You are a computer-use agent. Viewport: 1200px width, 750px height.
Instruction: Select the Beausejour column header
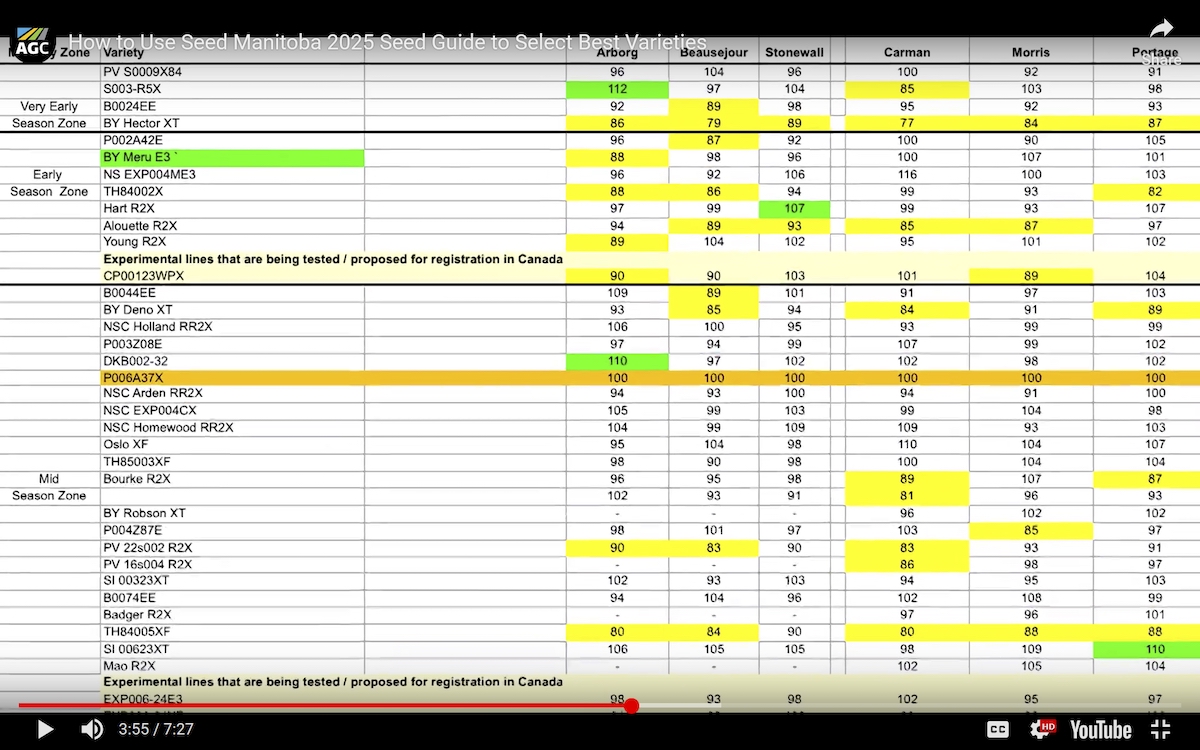(x=714, y=52)
